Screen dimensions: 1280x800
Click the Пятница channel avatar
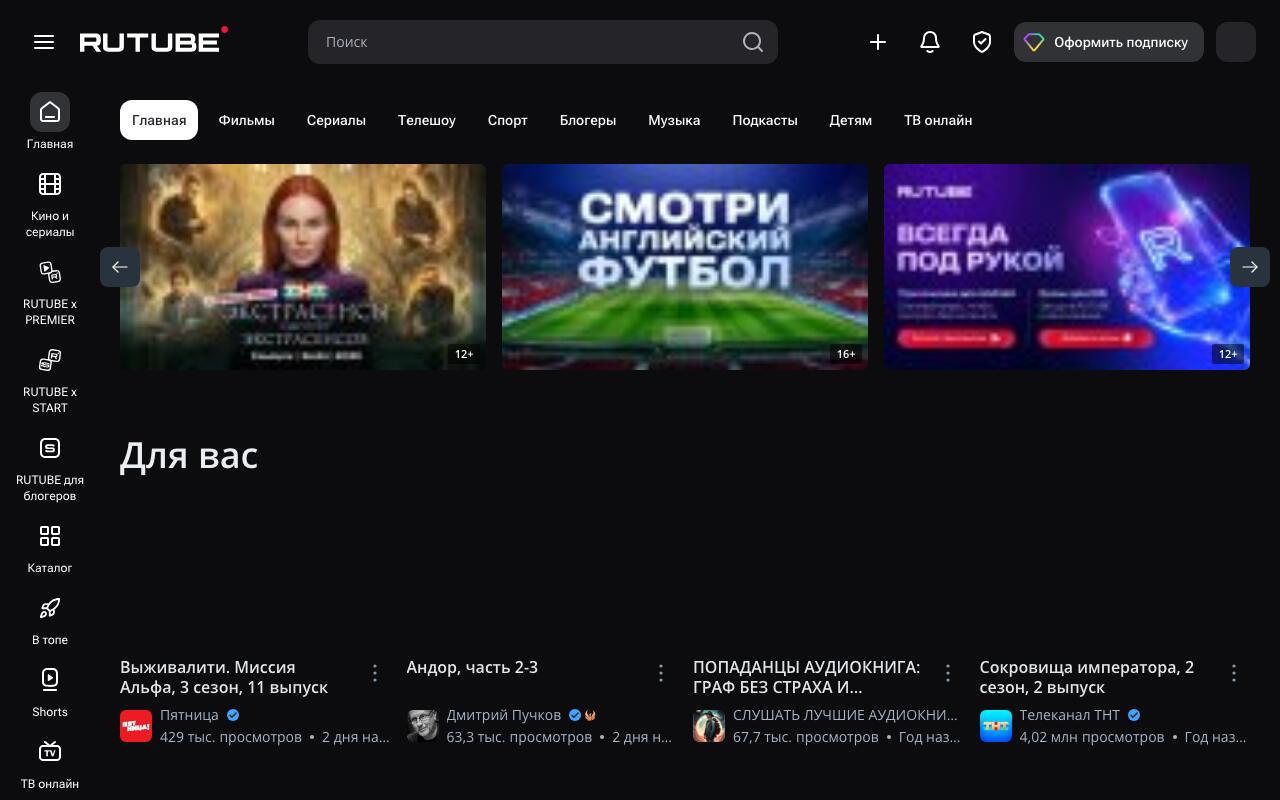tap(136, 726)
